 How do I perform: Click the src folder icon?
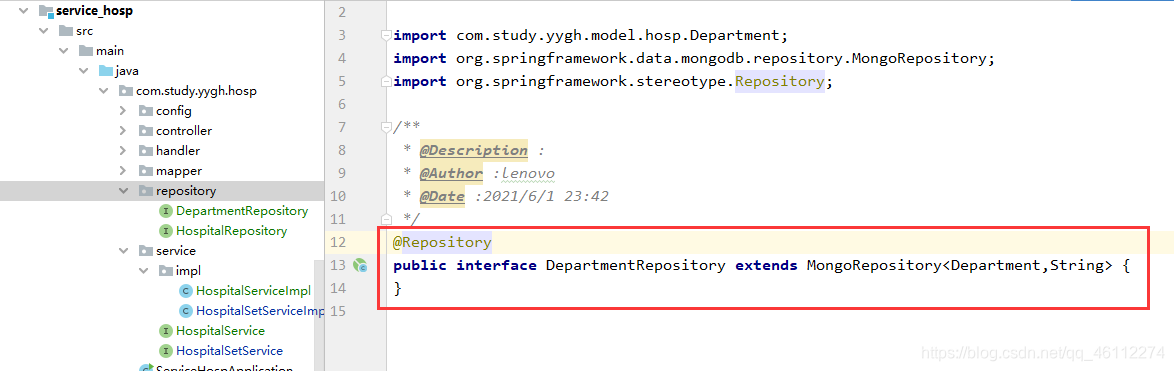coord(65,31)
